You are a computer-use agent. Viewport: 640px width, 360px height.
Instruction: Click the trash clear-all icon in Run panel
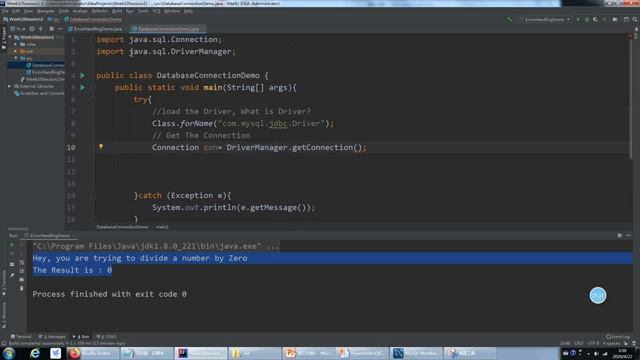pyautogui.click(x=22, y=288)
